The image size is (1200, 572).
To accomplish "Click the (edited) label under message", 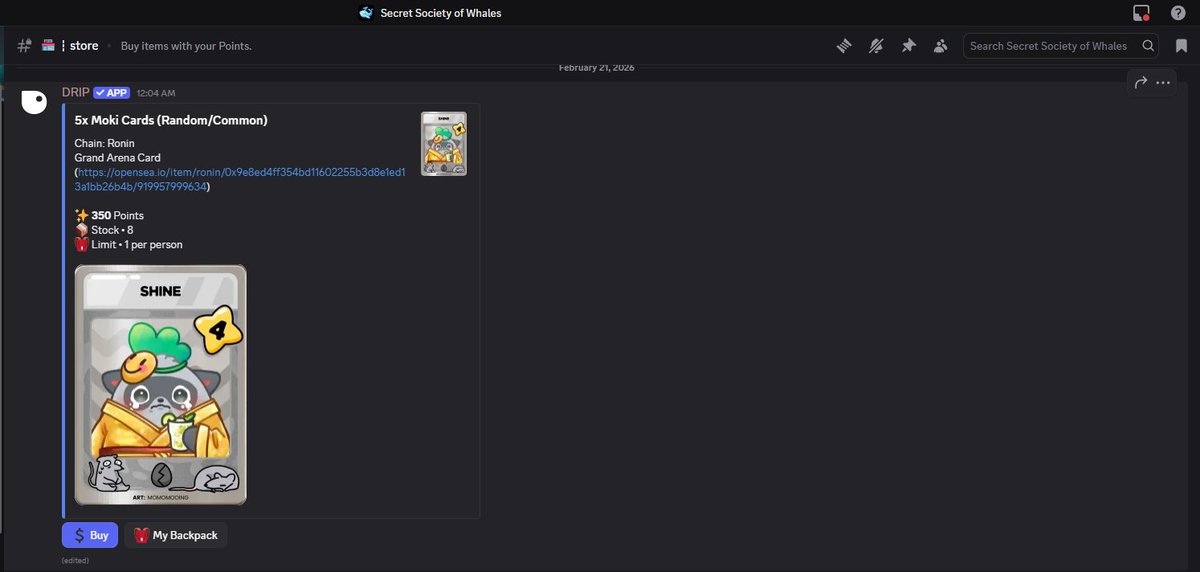I will tap(75, 560).
